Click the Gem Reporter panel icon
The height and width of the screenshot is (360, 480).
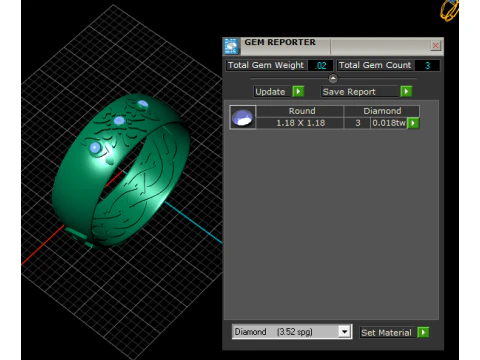pos(231,46)
